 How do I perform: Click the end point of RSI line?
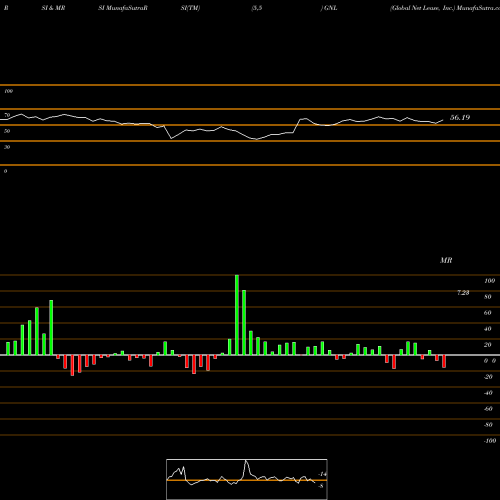point(443,120)
